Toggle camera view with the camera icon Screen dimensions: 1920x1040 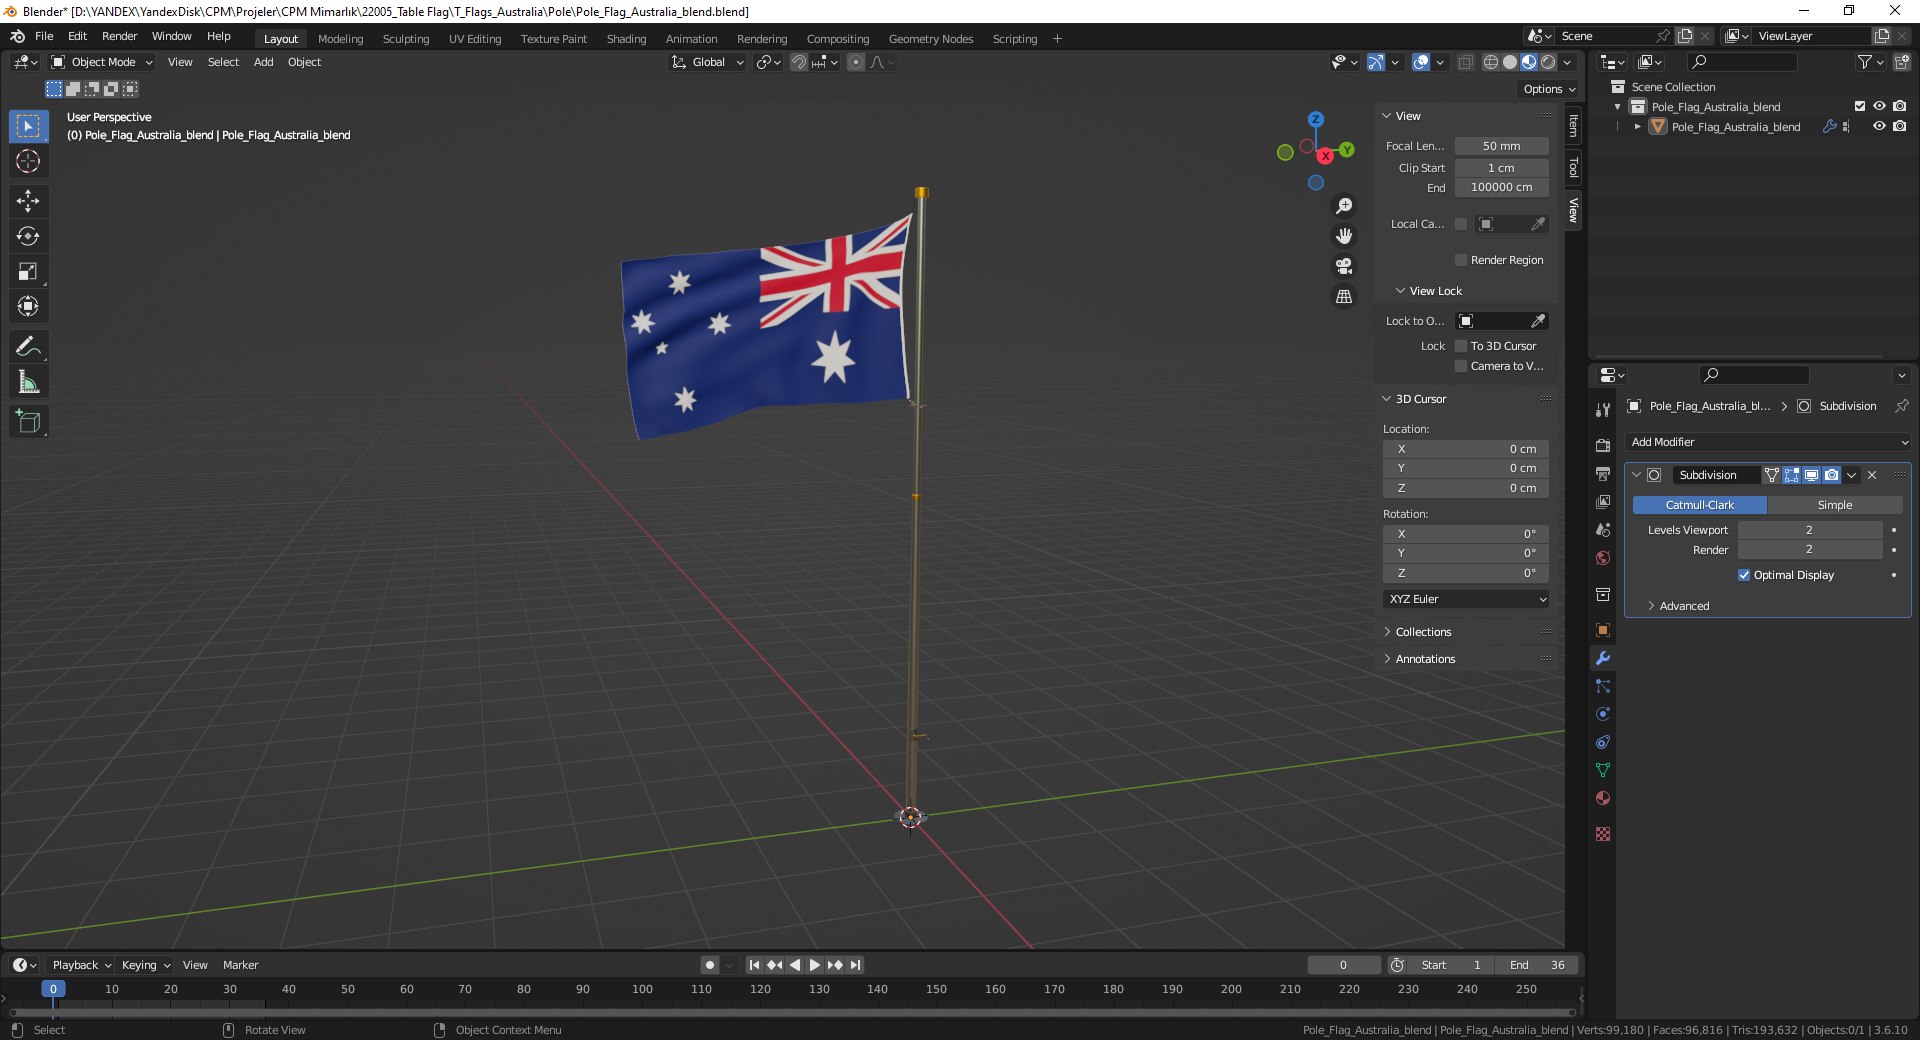(1344, 266)
